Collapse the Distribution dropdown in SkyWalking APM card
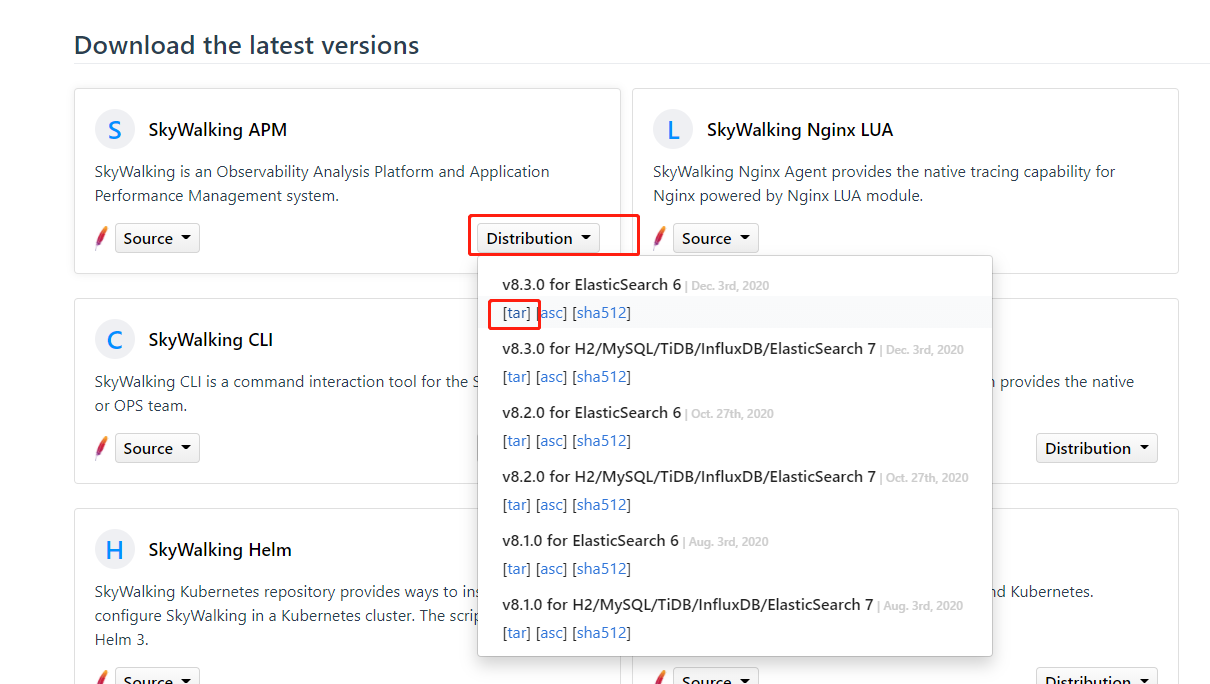 (x=538, y=238)
